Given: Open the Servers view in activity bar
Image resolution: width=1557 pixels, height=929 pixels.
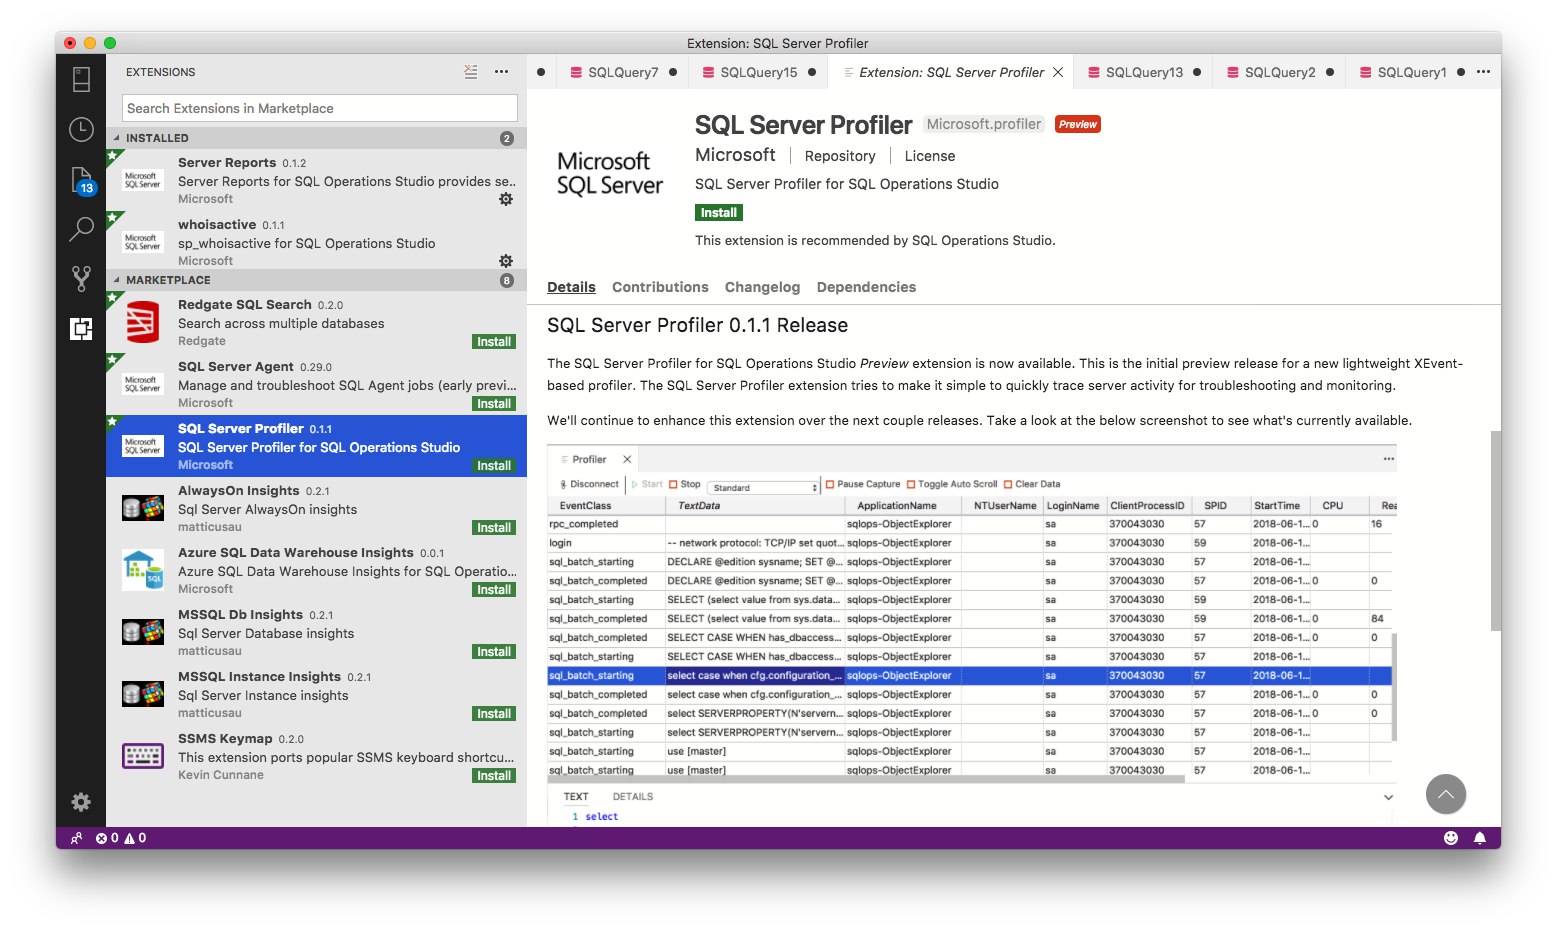Looking at the screenshot, I should pyautogui.click(x=82, y=79).
